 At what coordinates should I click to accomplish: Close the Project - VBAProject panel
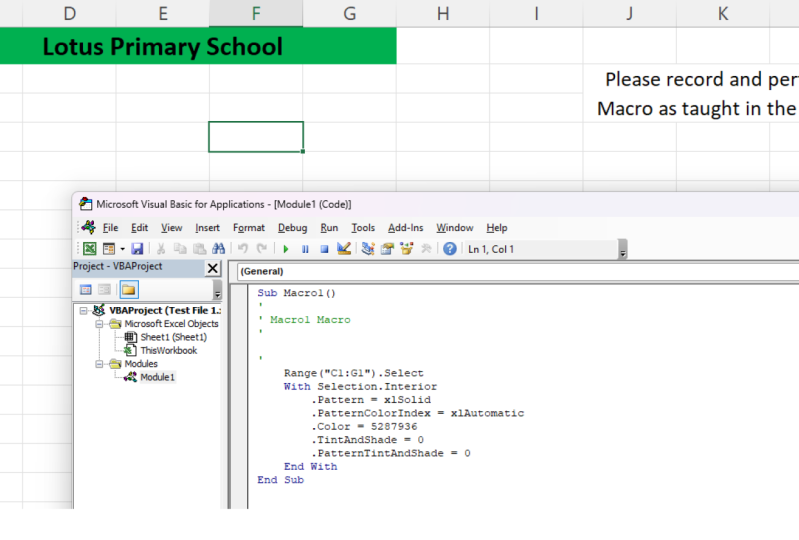212,268
